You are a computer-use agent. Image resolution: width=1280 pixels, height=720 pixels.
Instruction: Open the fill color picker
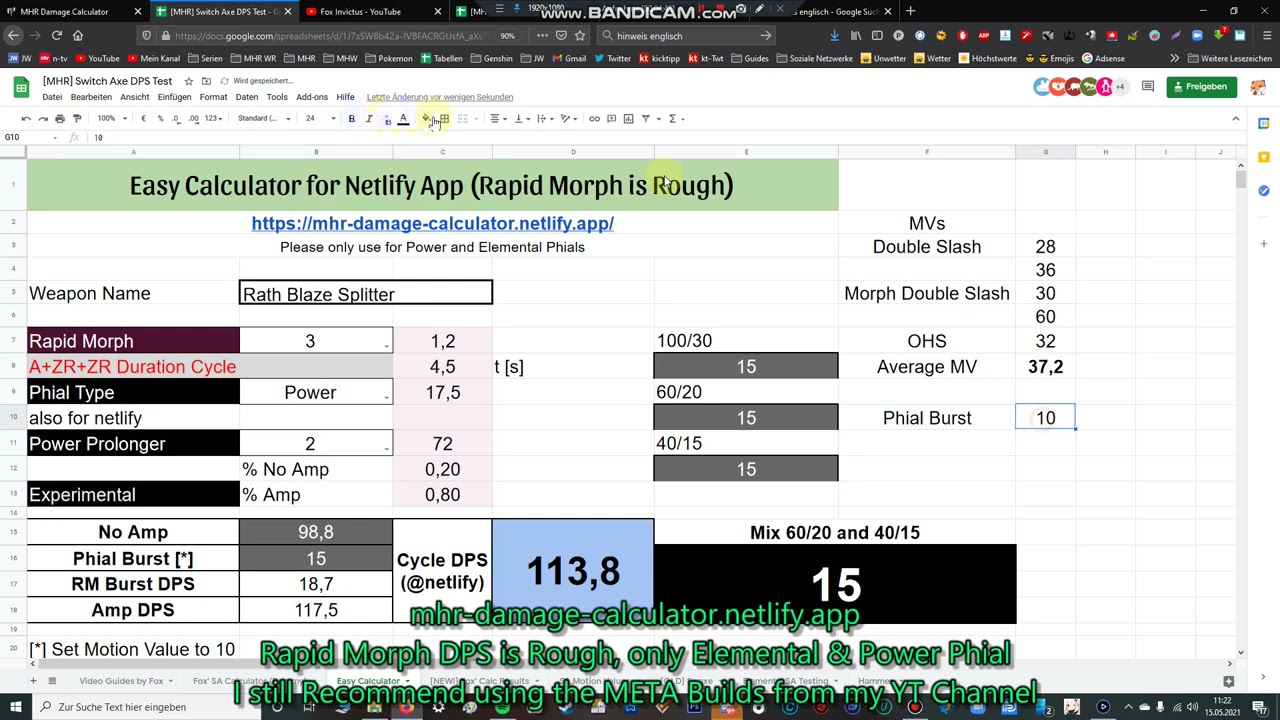coord(426,119)
